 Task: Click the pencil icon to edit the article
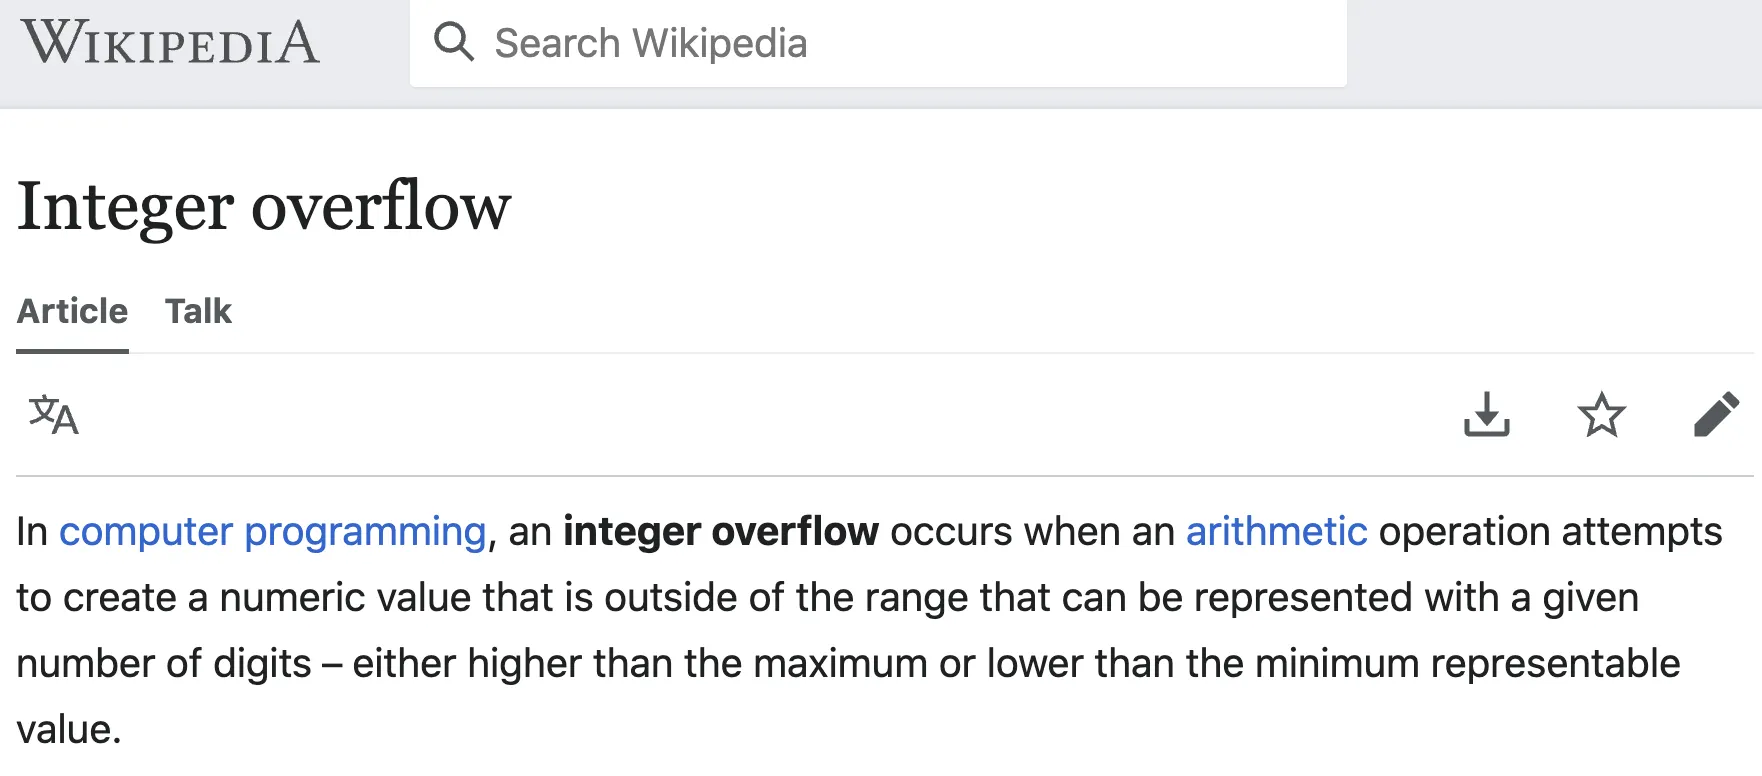pyautogui.click(x=1716, y=415)
